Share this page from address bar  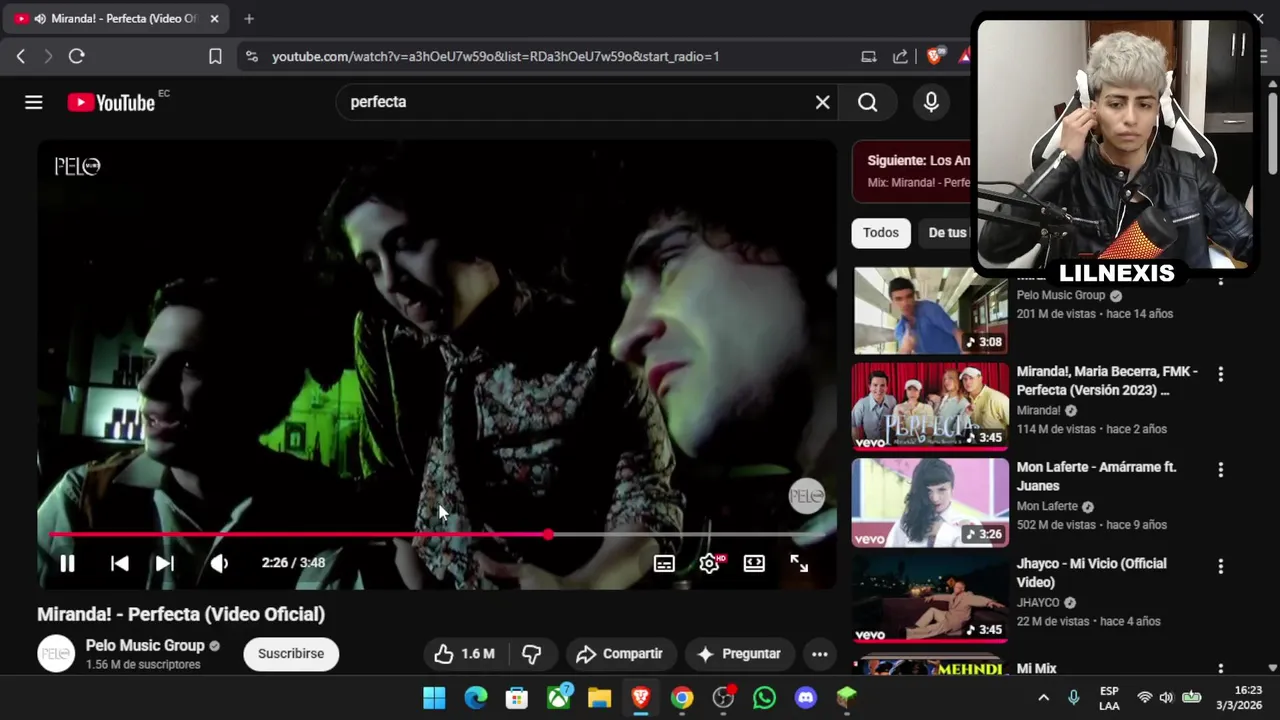coord(901,57)
